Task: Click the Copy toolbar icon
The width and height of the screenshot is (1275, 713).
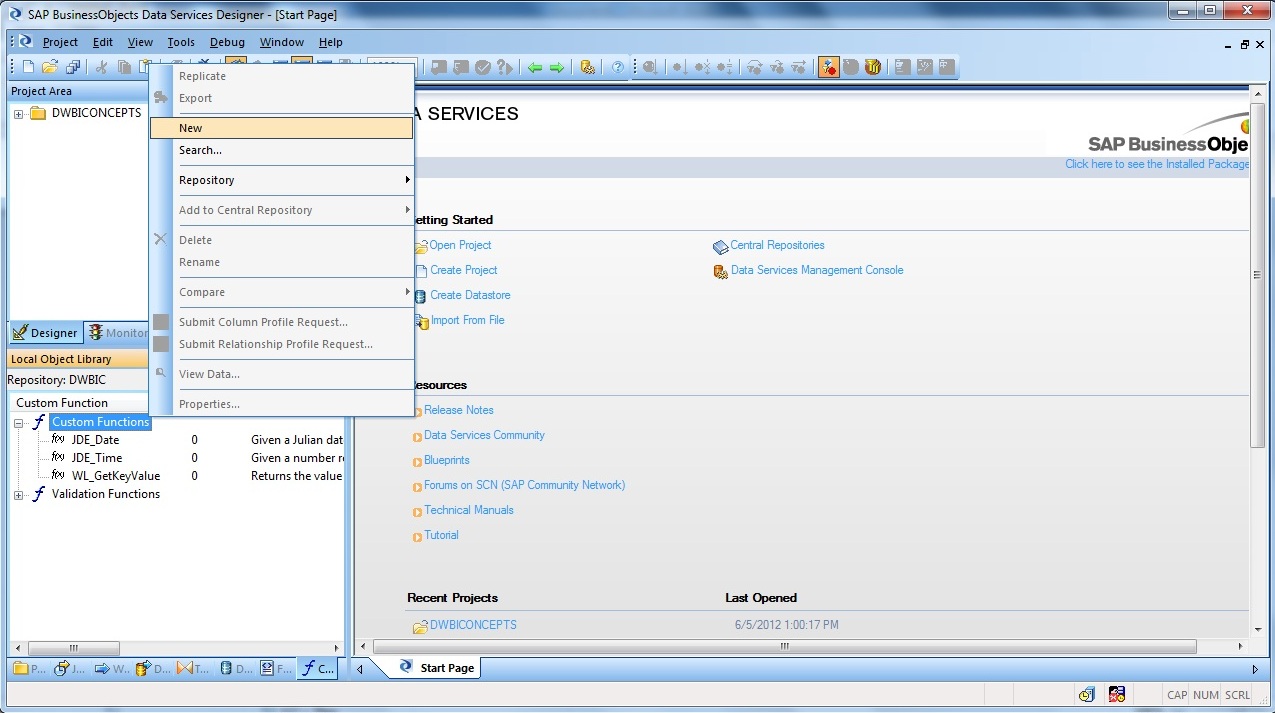Action: 124,67
